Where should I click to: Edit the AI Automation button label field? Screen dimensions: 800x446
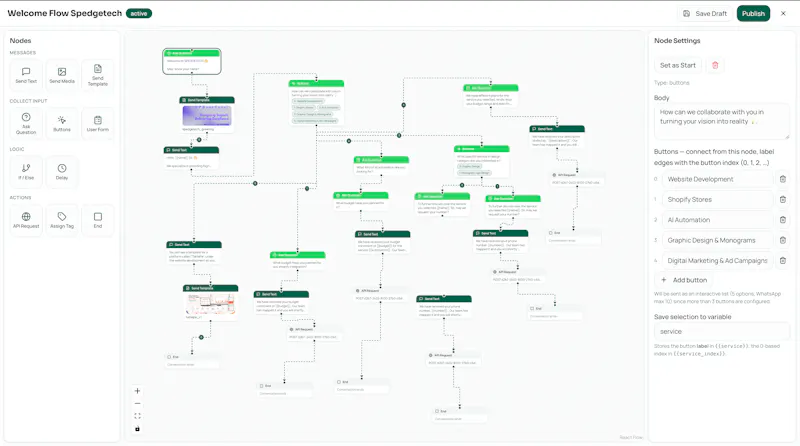coord(718,220)
